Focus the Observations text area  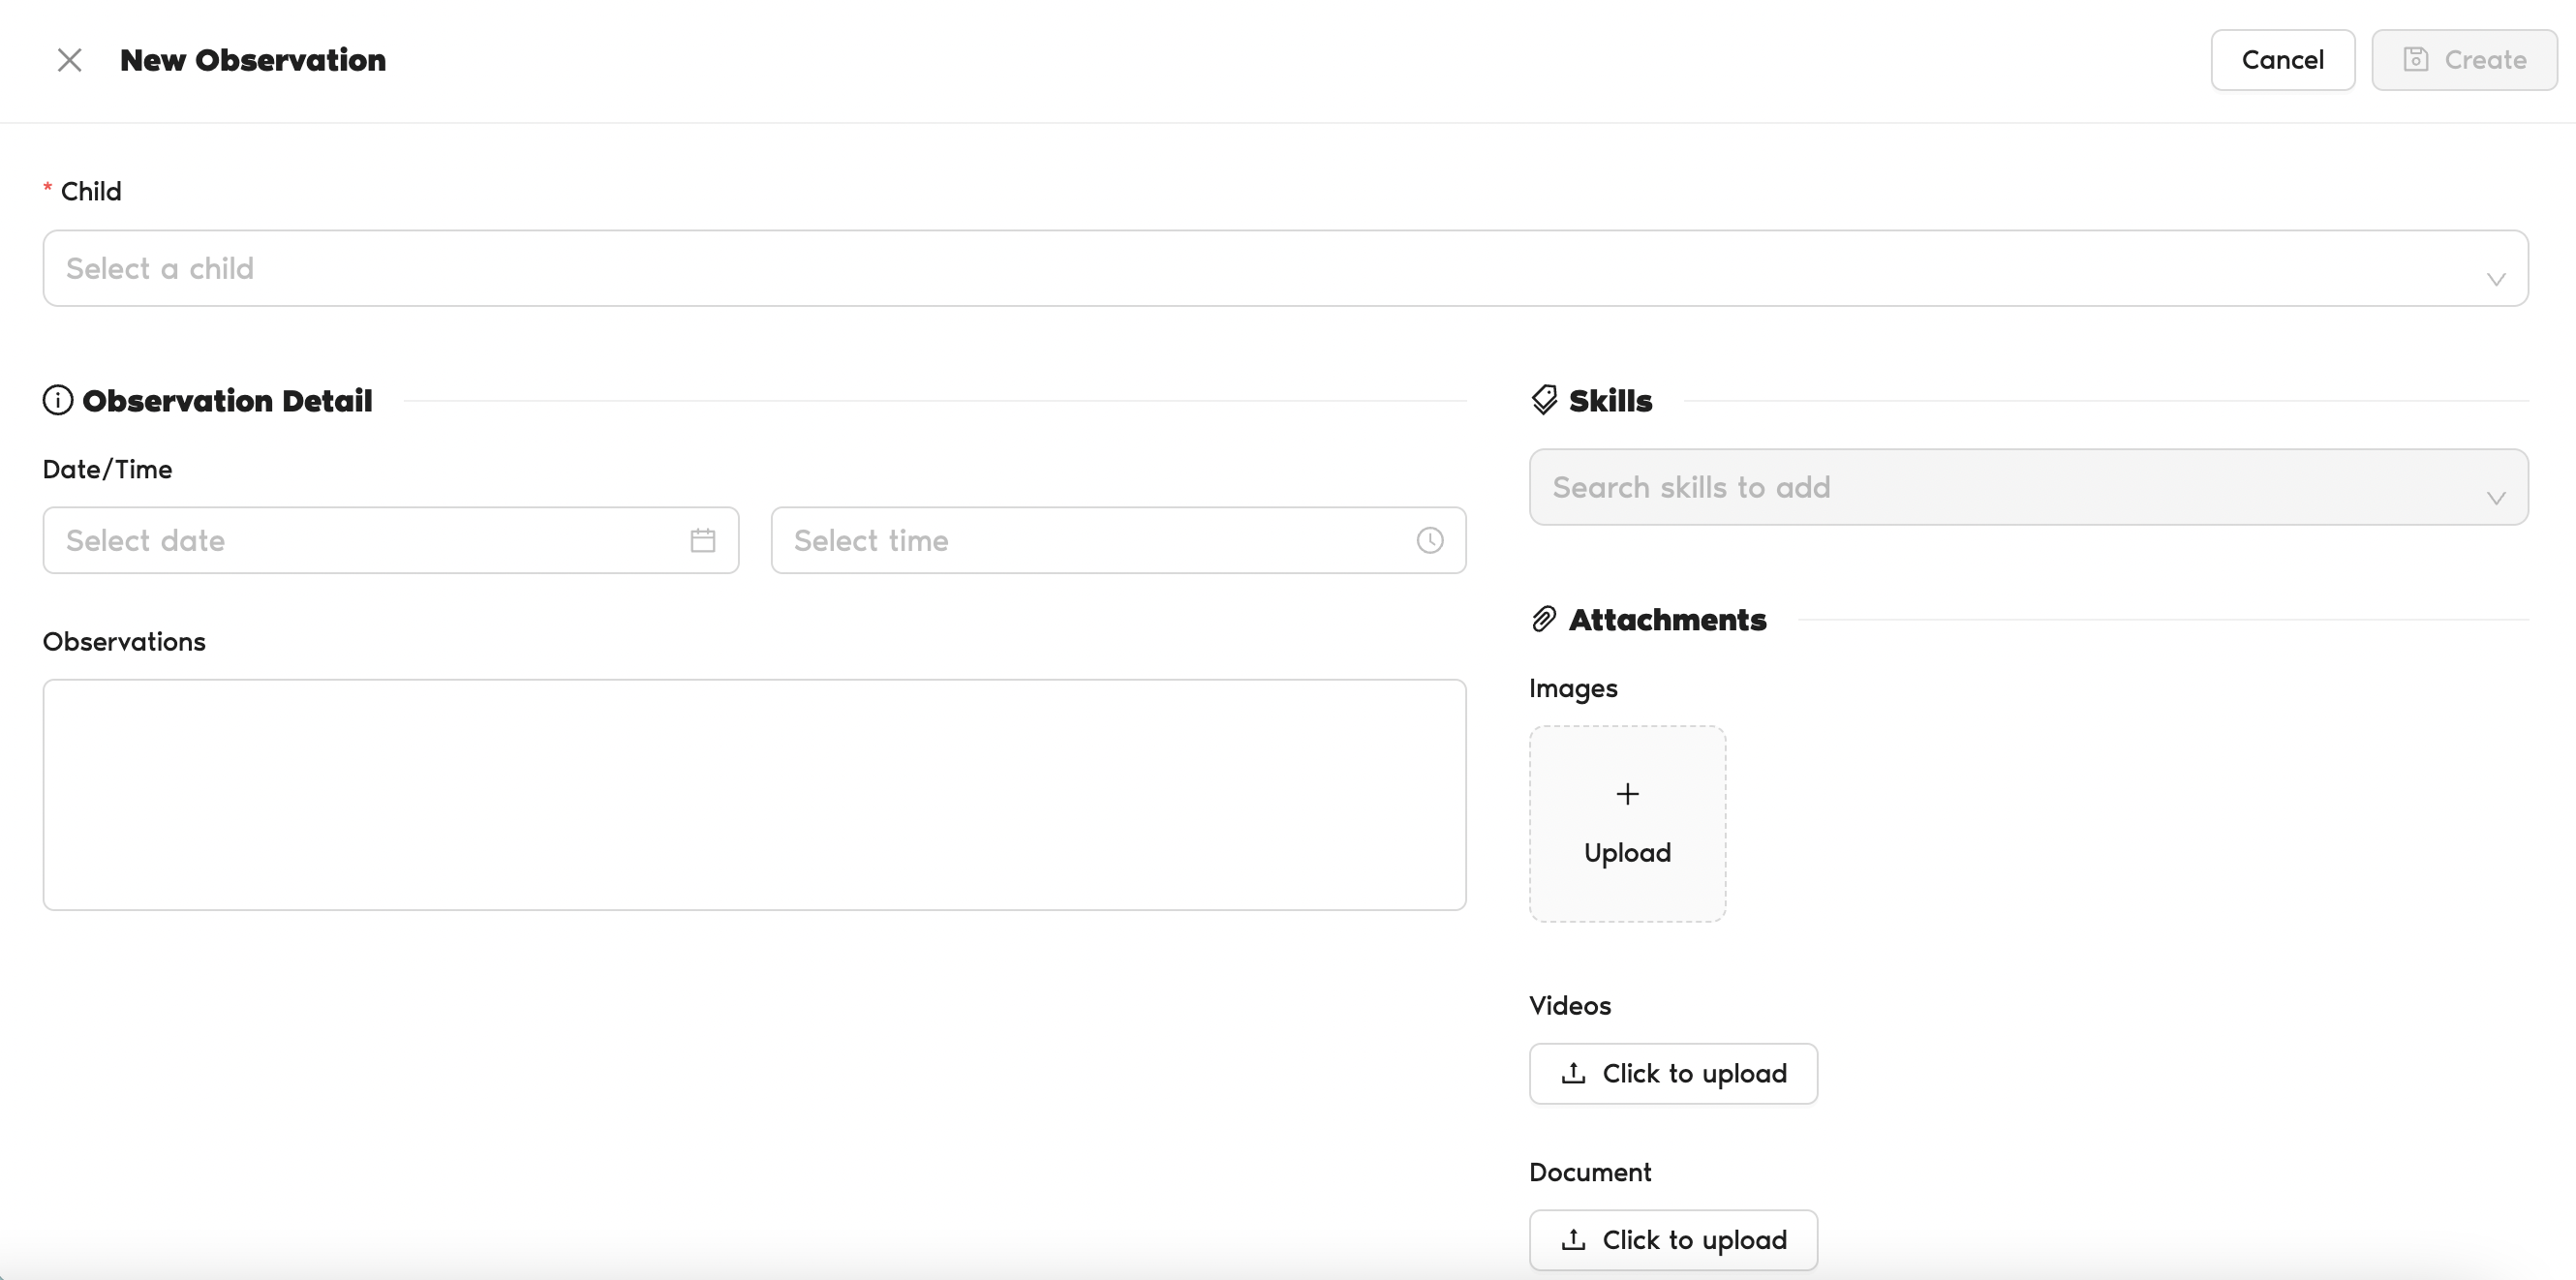[x=754, y=795]
